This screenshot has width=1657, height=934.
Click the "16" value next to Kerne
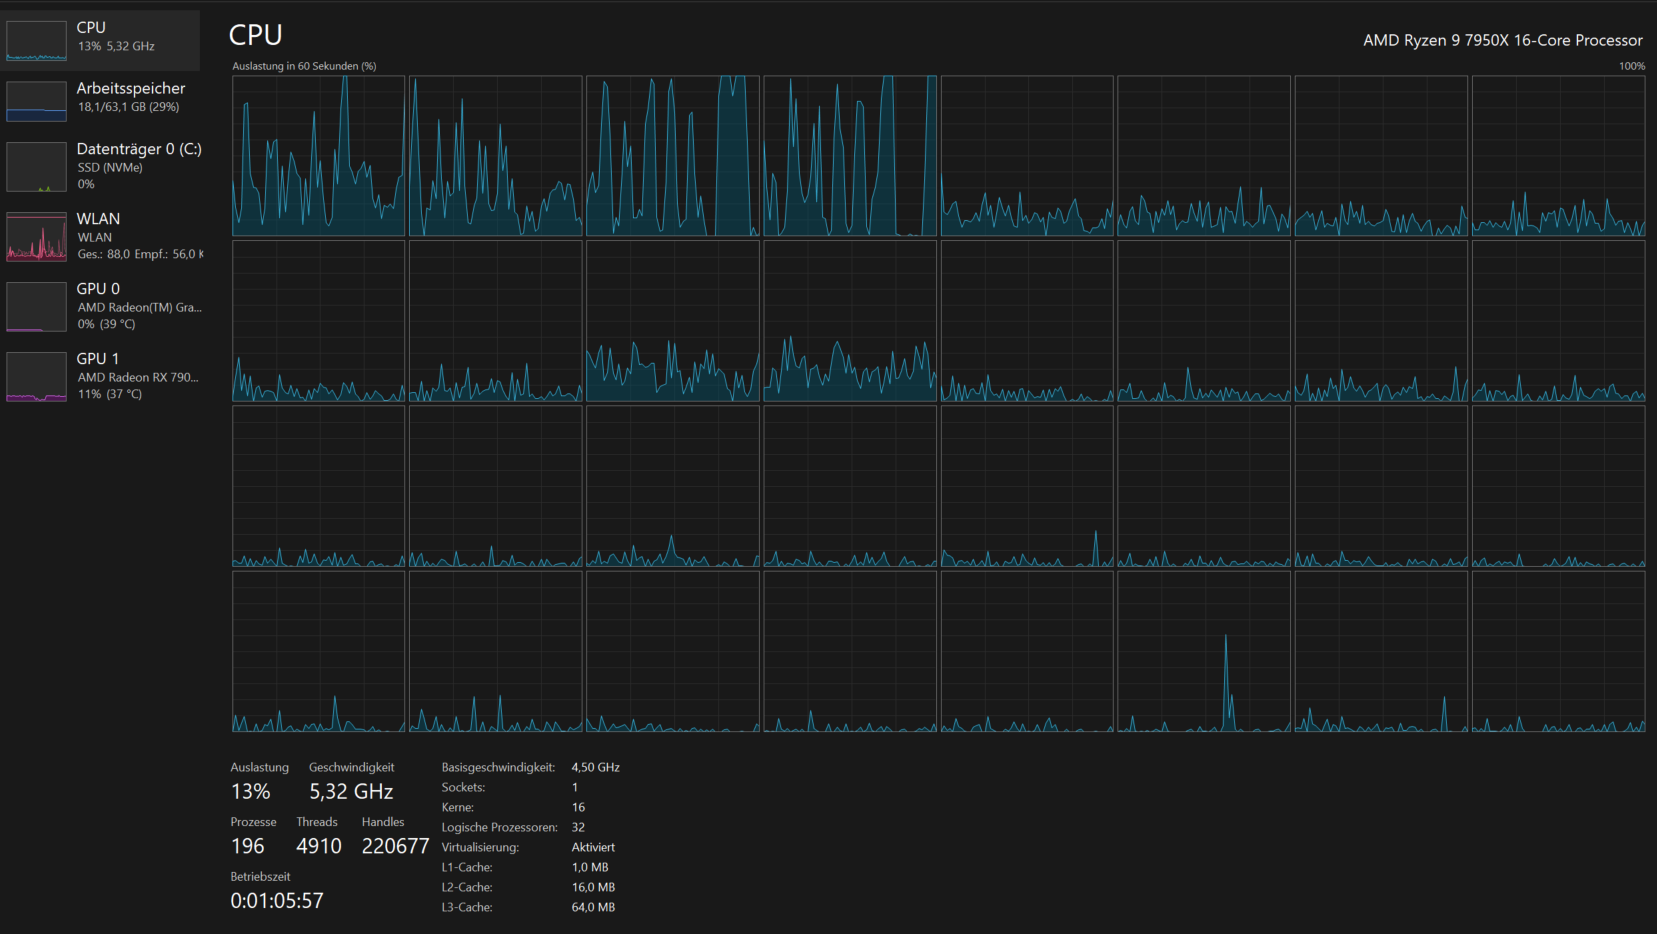point(578,808)
